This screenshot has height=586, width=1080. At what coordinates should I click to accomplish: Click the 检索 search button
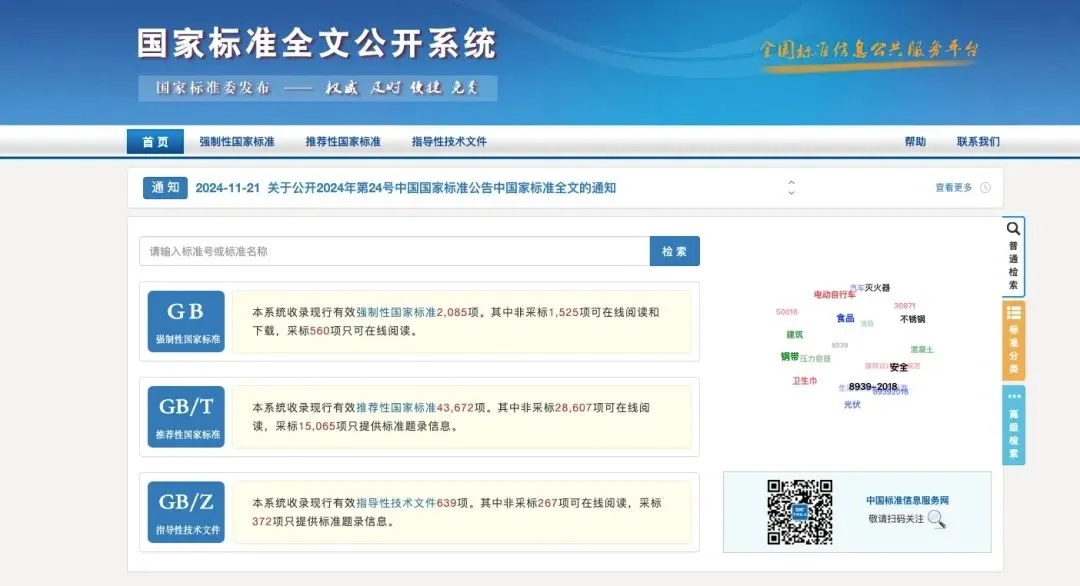pyautogui.click(x=674, y=251)
